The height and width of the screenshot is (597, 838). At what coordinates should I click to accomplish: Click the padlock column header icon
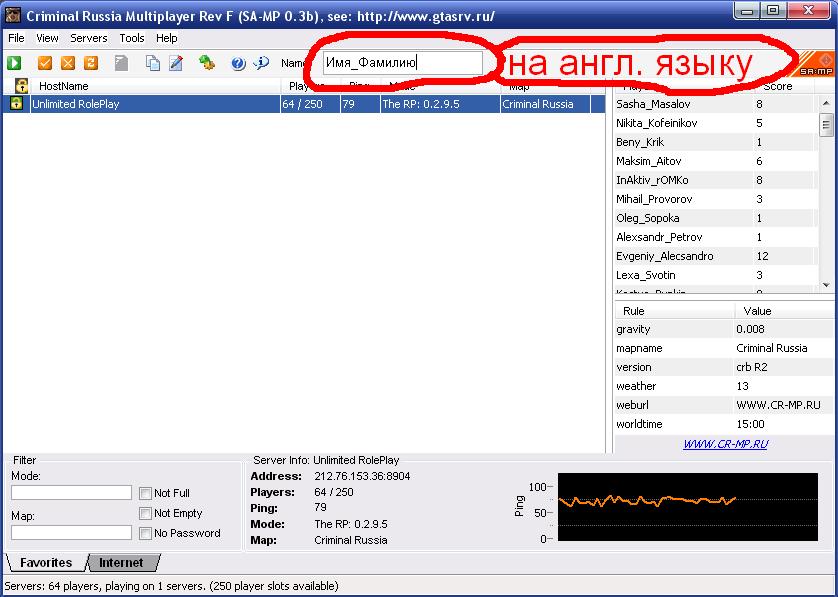click(x=21, y=86)
